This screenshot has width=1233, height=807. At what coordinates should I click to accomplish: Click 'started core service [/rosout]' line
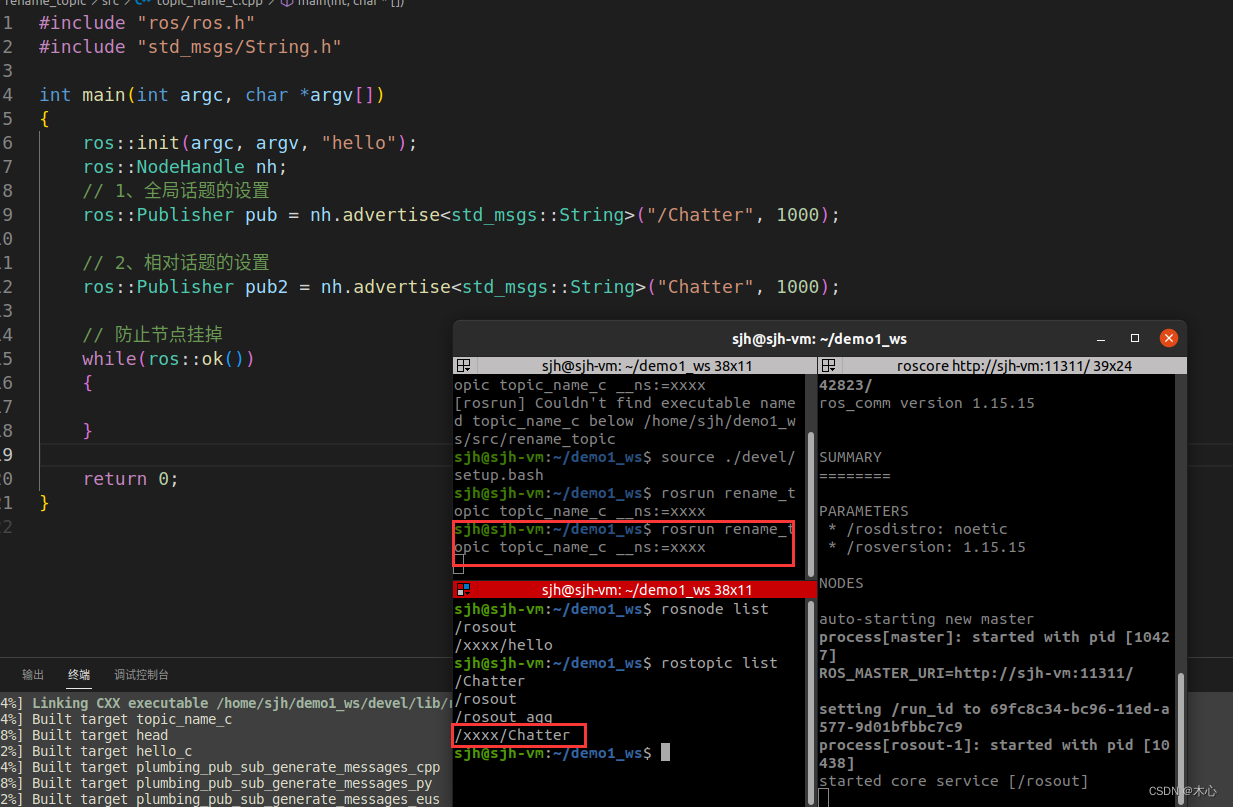click(954, 781)
